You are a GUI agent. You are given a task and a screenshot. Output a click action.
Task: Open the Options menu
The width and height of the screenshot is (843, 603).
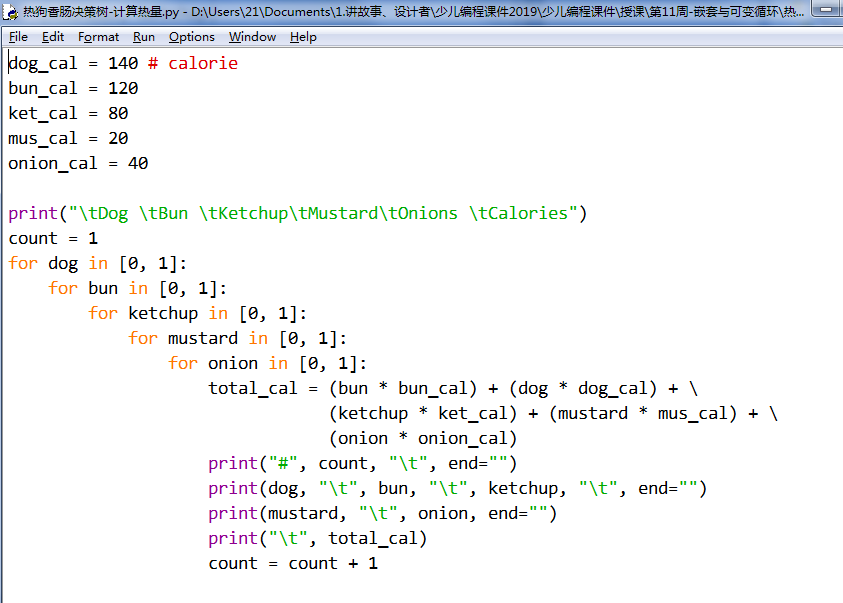coord(191,37)
